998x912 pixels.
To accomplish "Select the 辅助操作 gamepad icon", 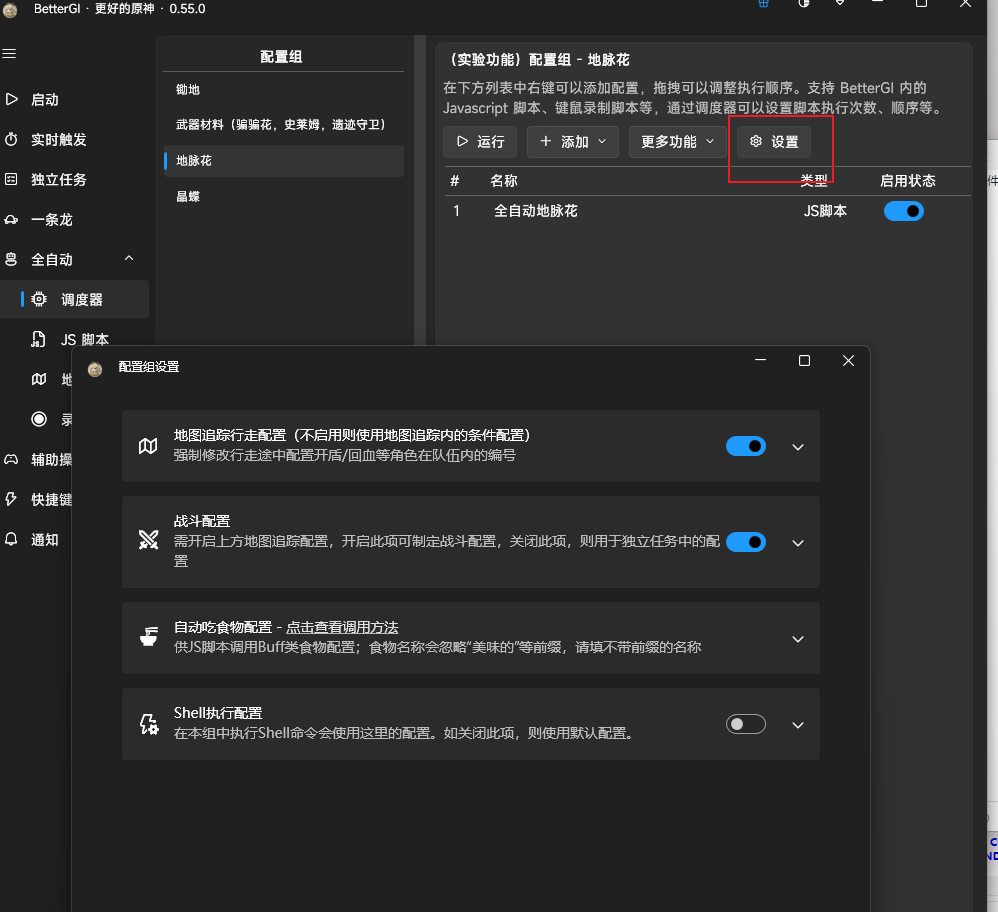I will click(x=13, y=459).
